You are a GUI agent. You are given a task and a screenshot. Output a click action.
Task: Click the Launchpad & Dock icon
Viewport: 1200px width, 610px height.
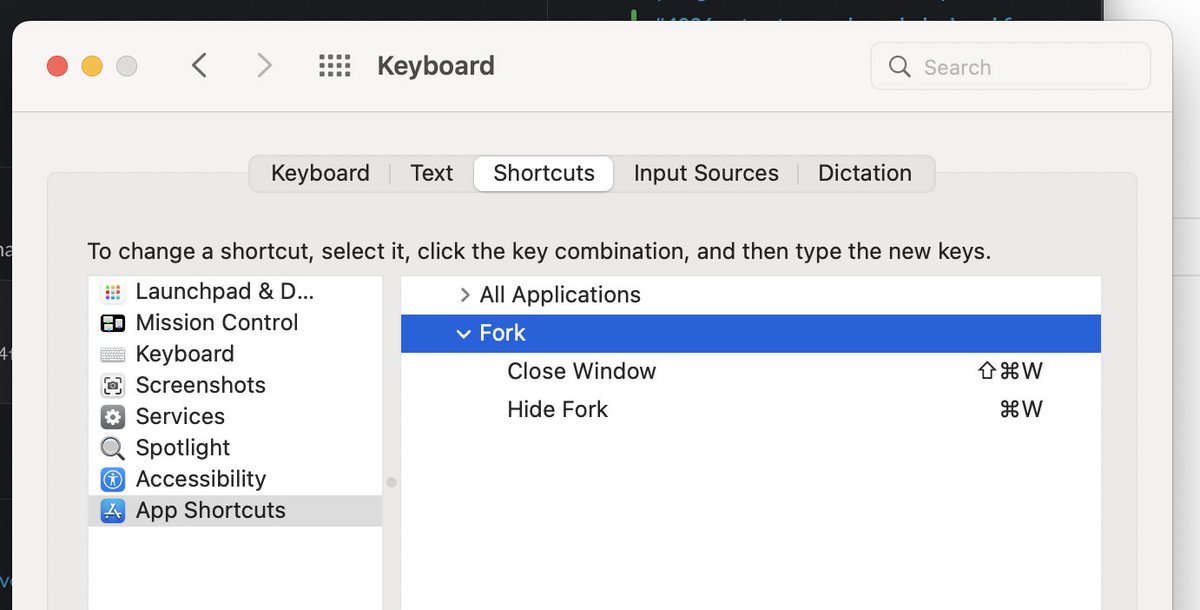113,292
